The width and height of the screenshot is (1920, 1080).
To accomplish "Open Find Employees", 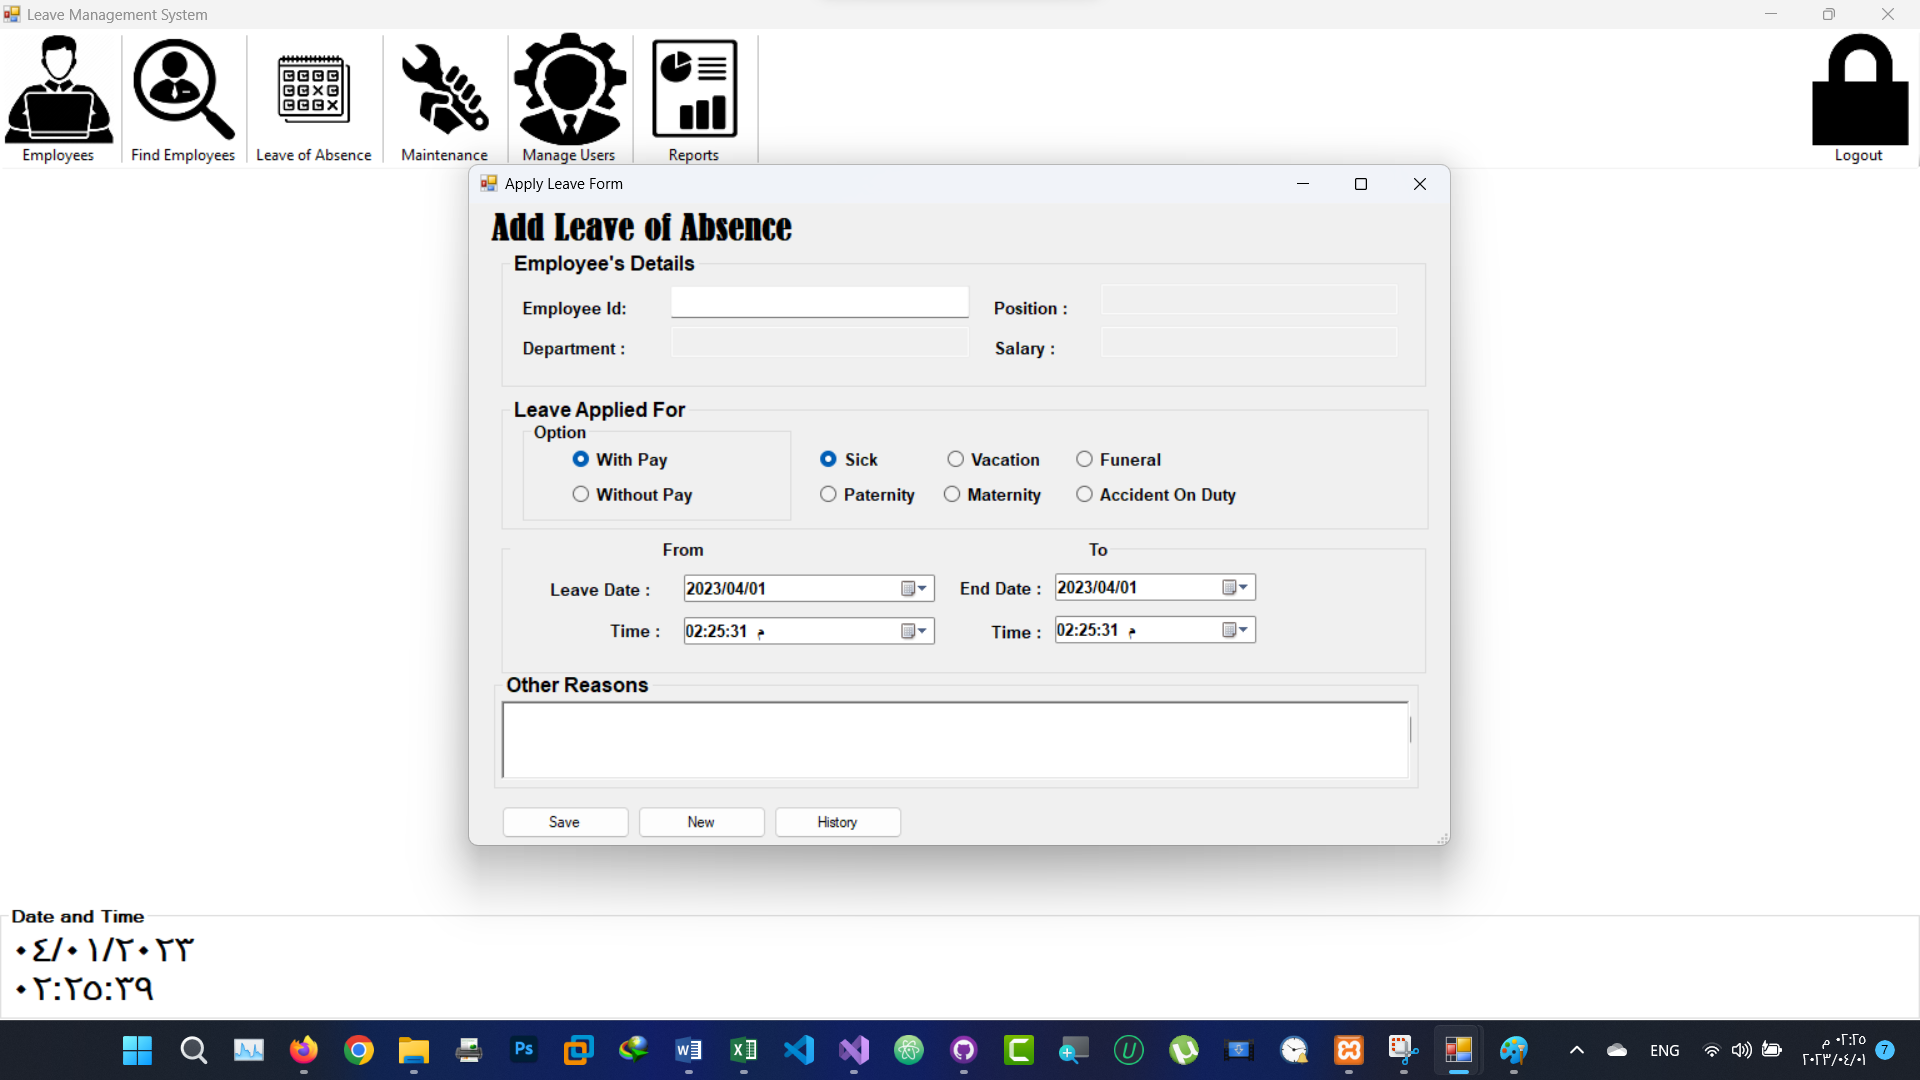I will (181, 97).
